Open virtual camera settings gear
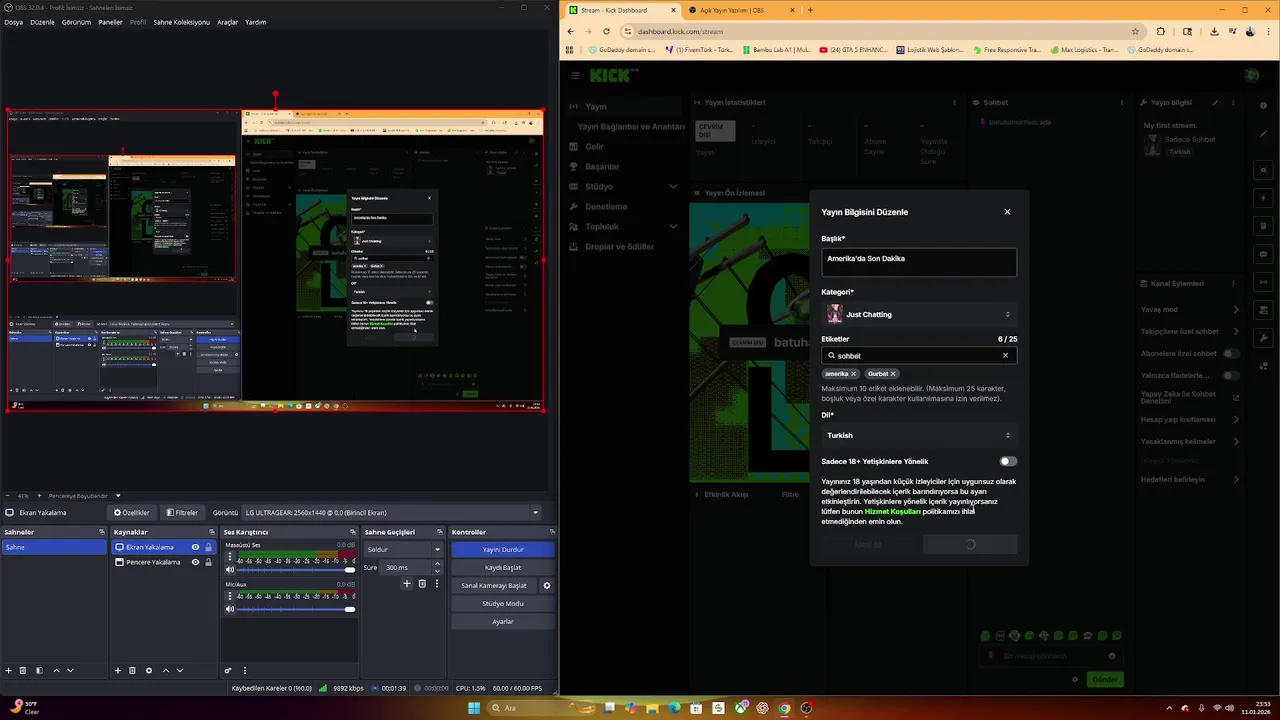This screenshot has height=720, width=1280. point(546,585)
